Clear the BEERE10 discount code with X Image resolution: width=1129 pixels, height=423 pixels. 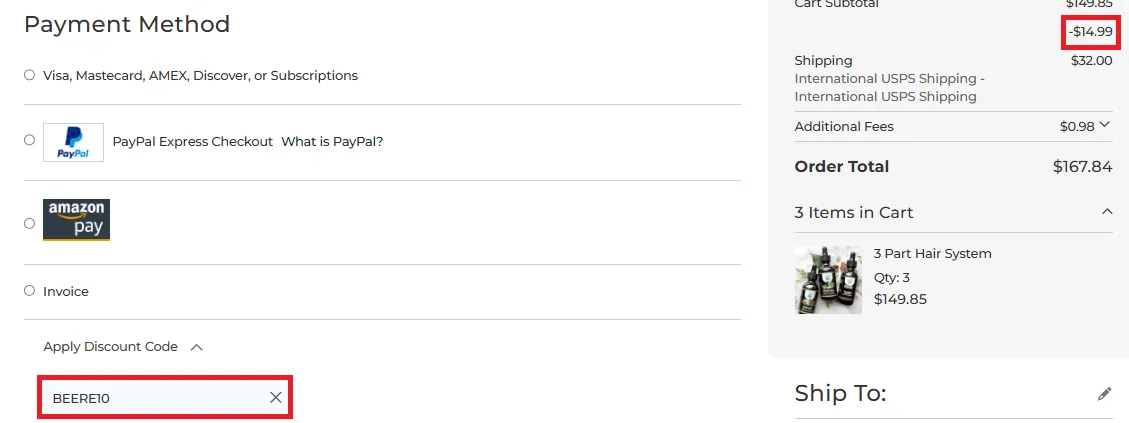(276, 397)
